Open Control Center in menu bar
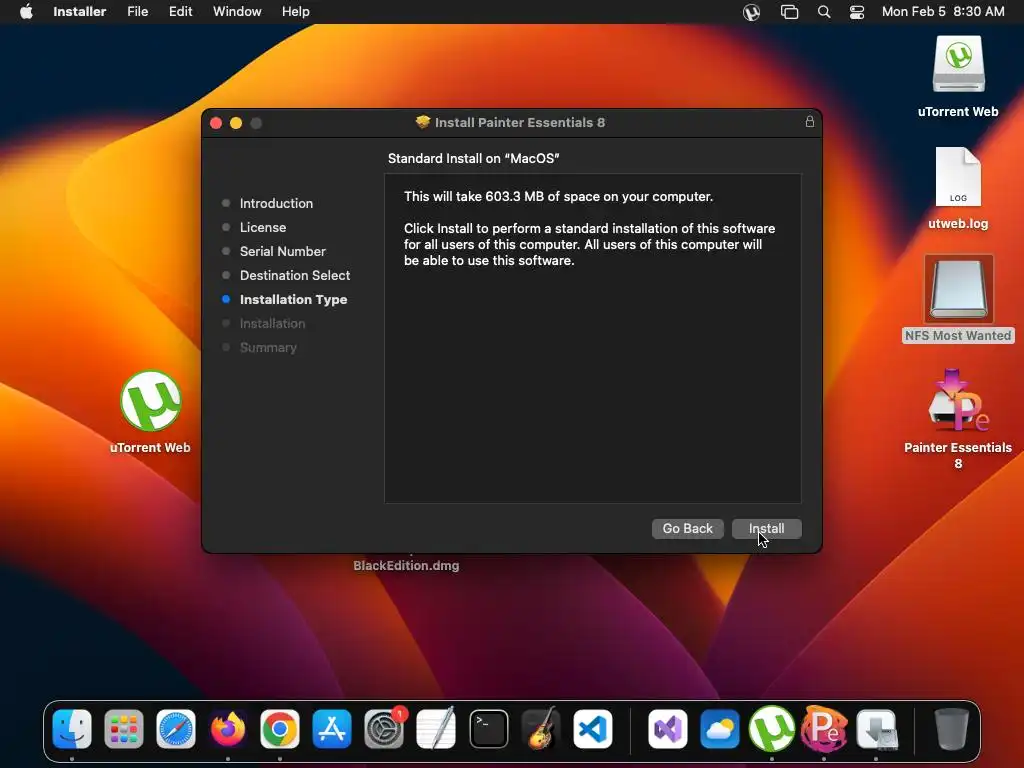This screenshot has height=768, width=1024. pyautogui.click(x=857, y=12)
